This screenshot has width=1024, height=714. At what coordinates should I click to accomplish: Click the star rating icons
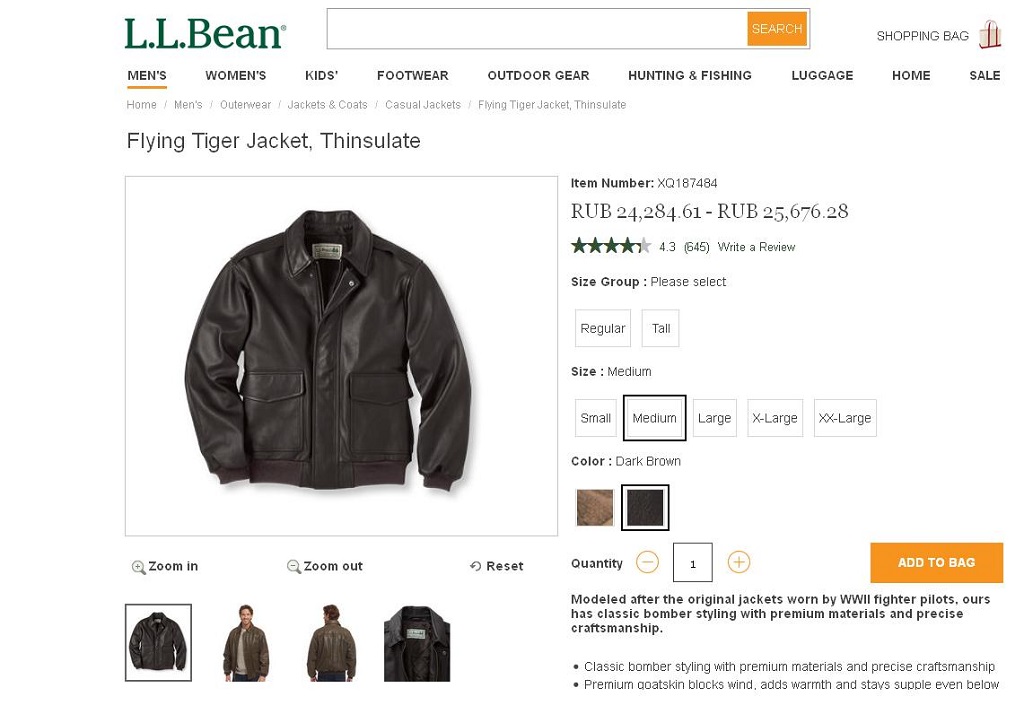point(611,246)
